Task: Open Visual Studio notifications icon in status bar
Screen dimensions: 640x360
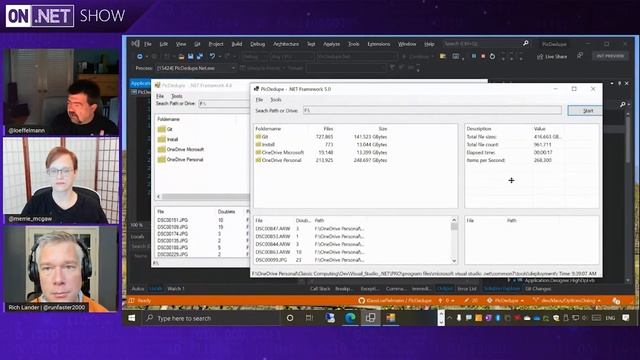Action: click(616, 301)
